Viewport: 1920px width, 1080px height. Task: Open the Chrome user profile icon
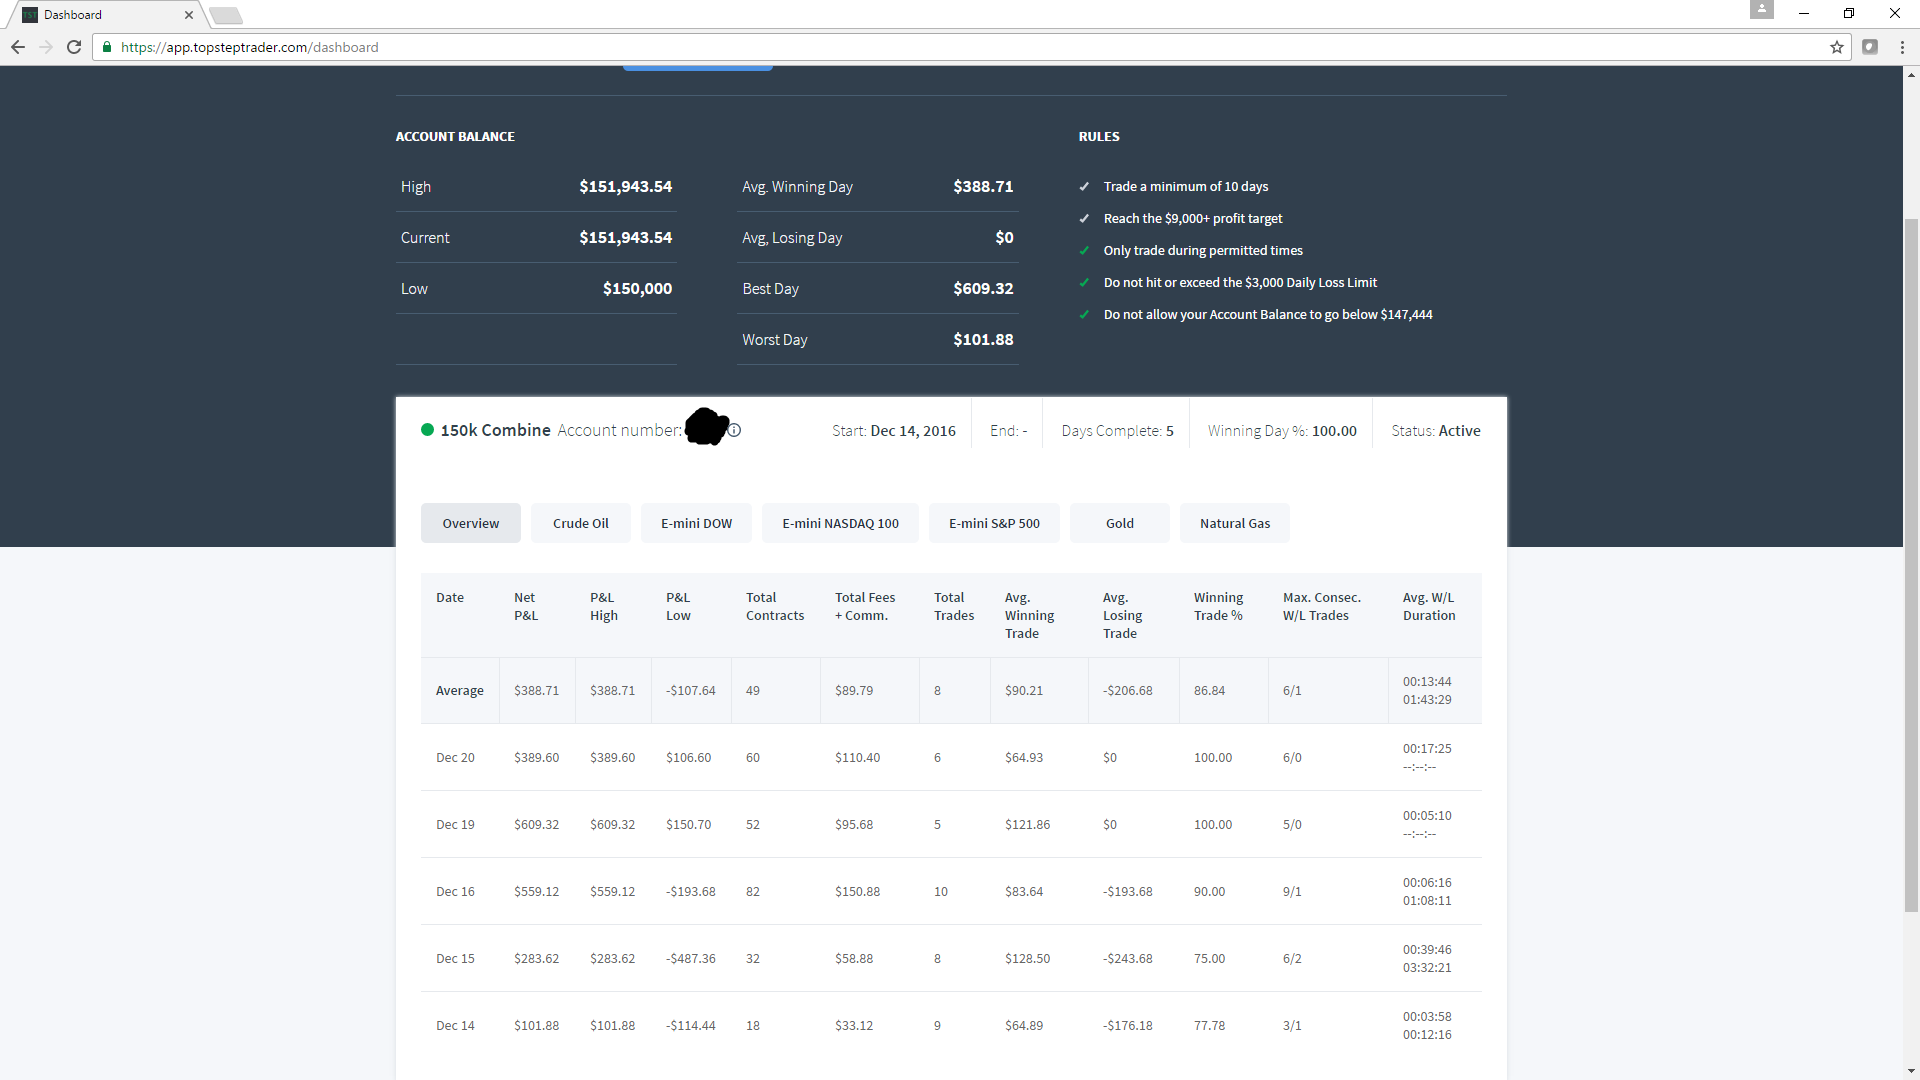click(1761, 10)
